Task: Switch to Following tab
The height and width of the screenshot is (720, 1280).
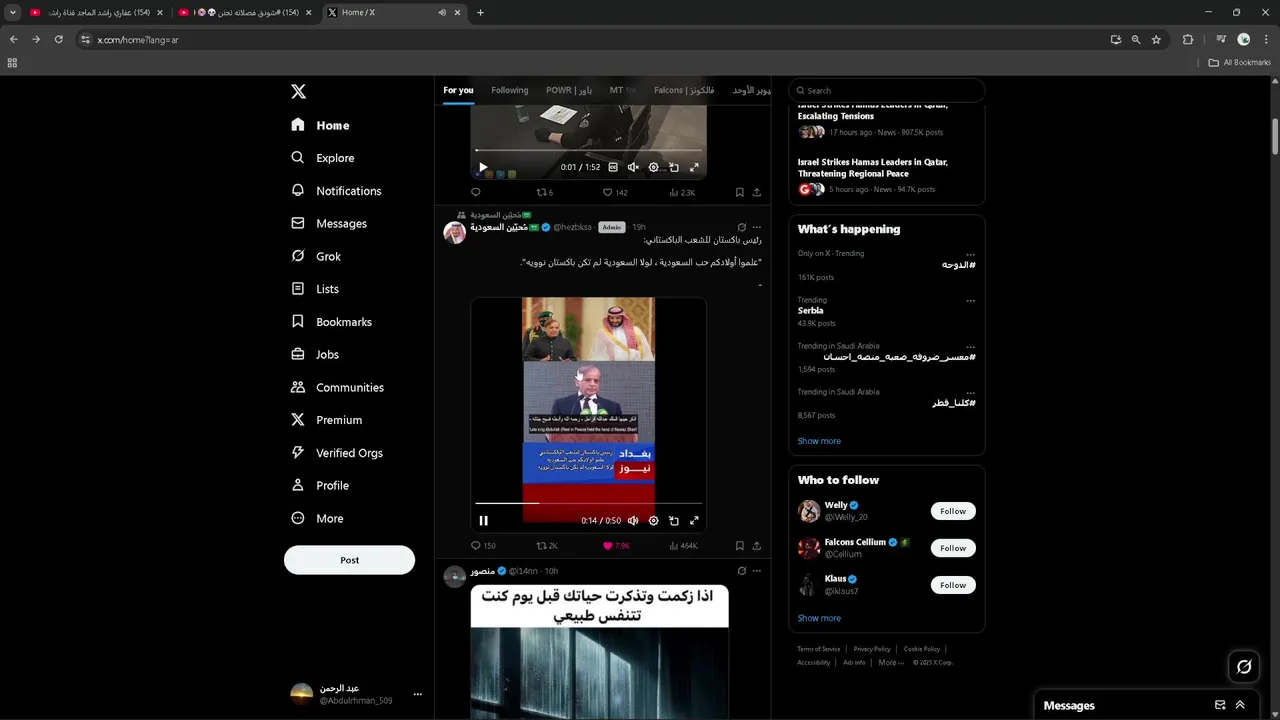Action: point(509,90)
